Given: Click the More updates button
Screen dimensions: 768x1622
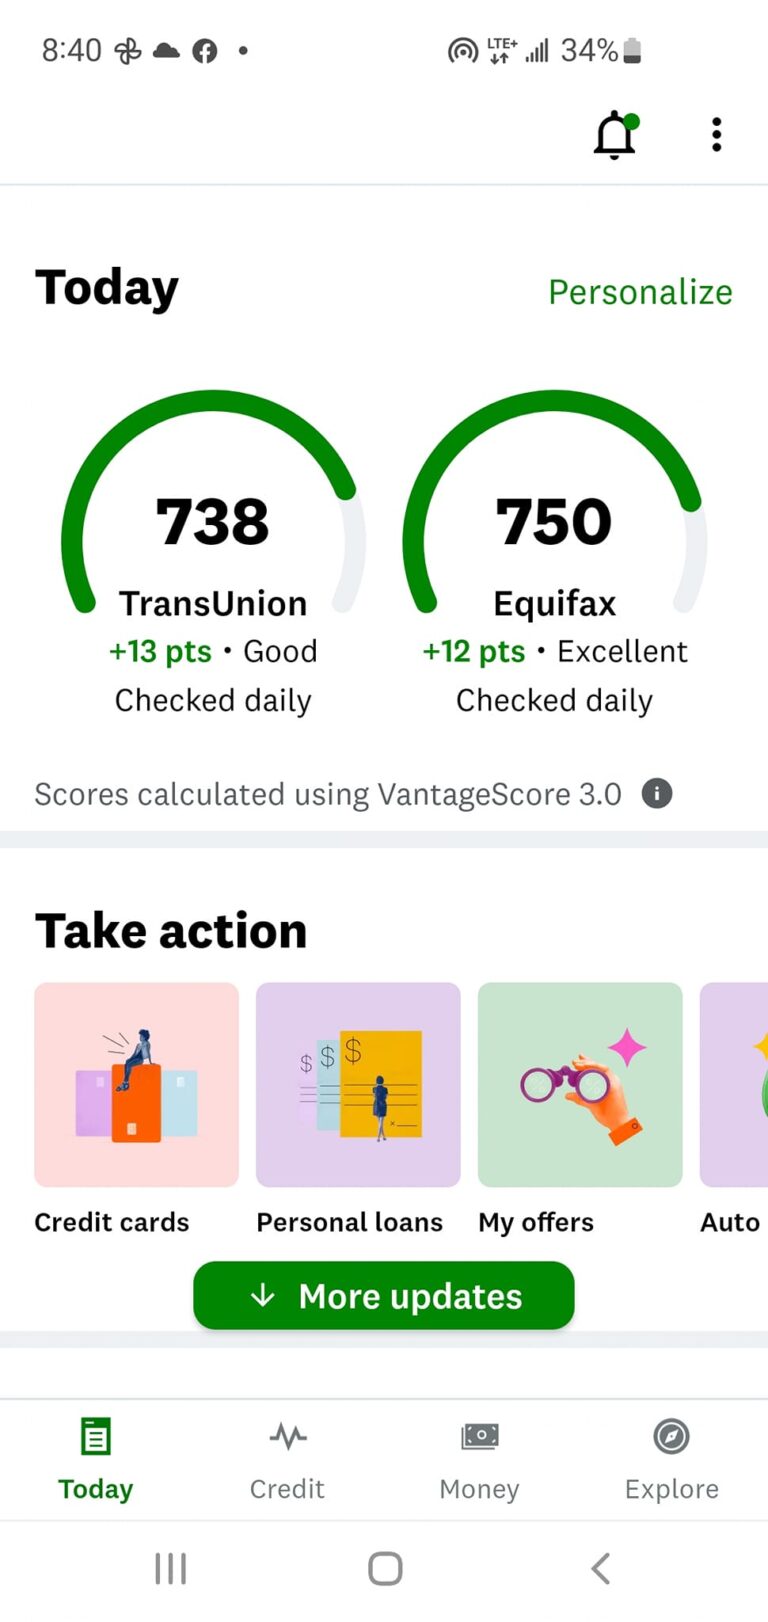Looking at the screenshot, I should tap(384, 1296).
